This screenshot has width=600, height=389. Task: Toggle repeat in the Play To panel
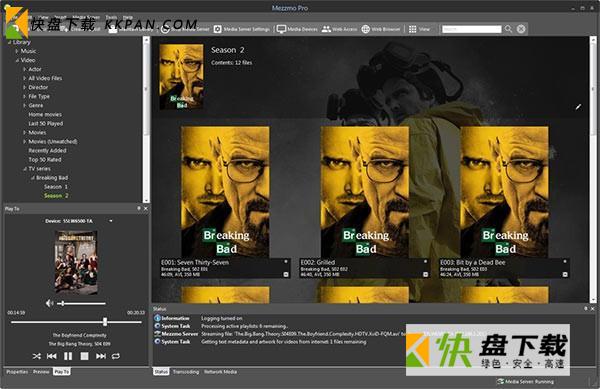click(116, 356)
